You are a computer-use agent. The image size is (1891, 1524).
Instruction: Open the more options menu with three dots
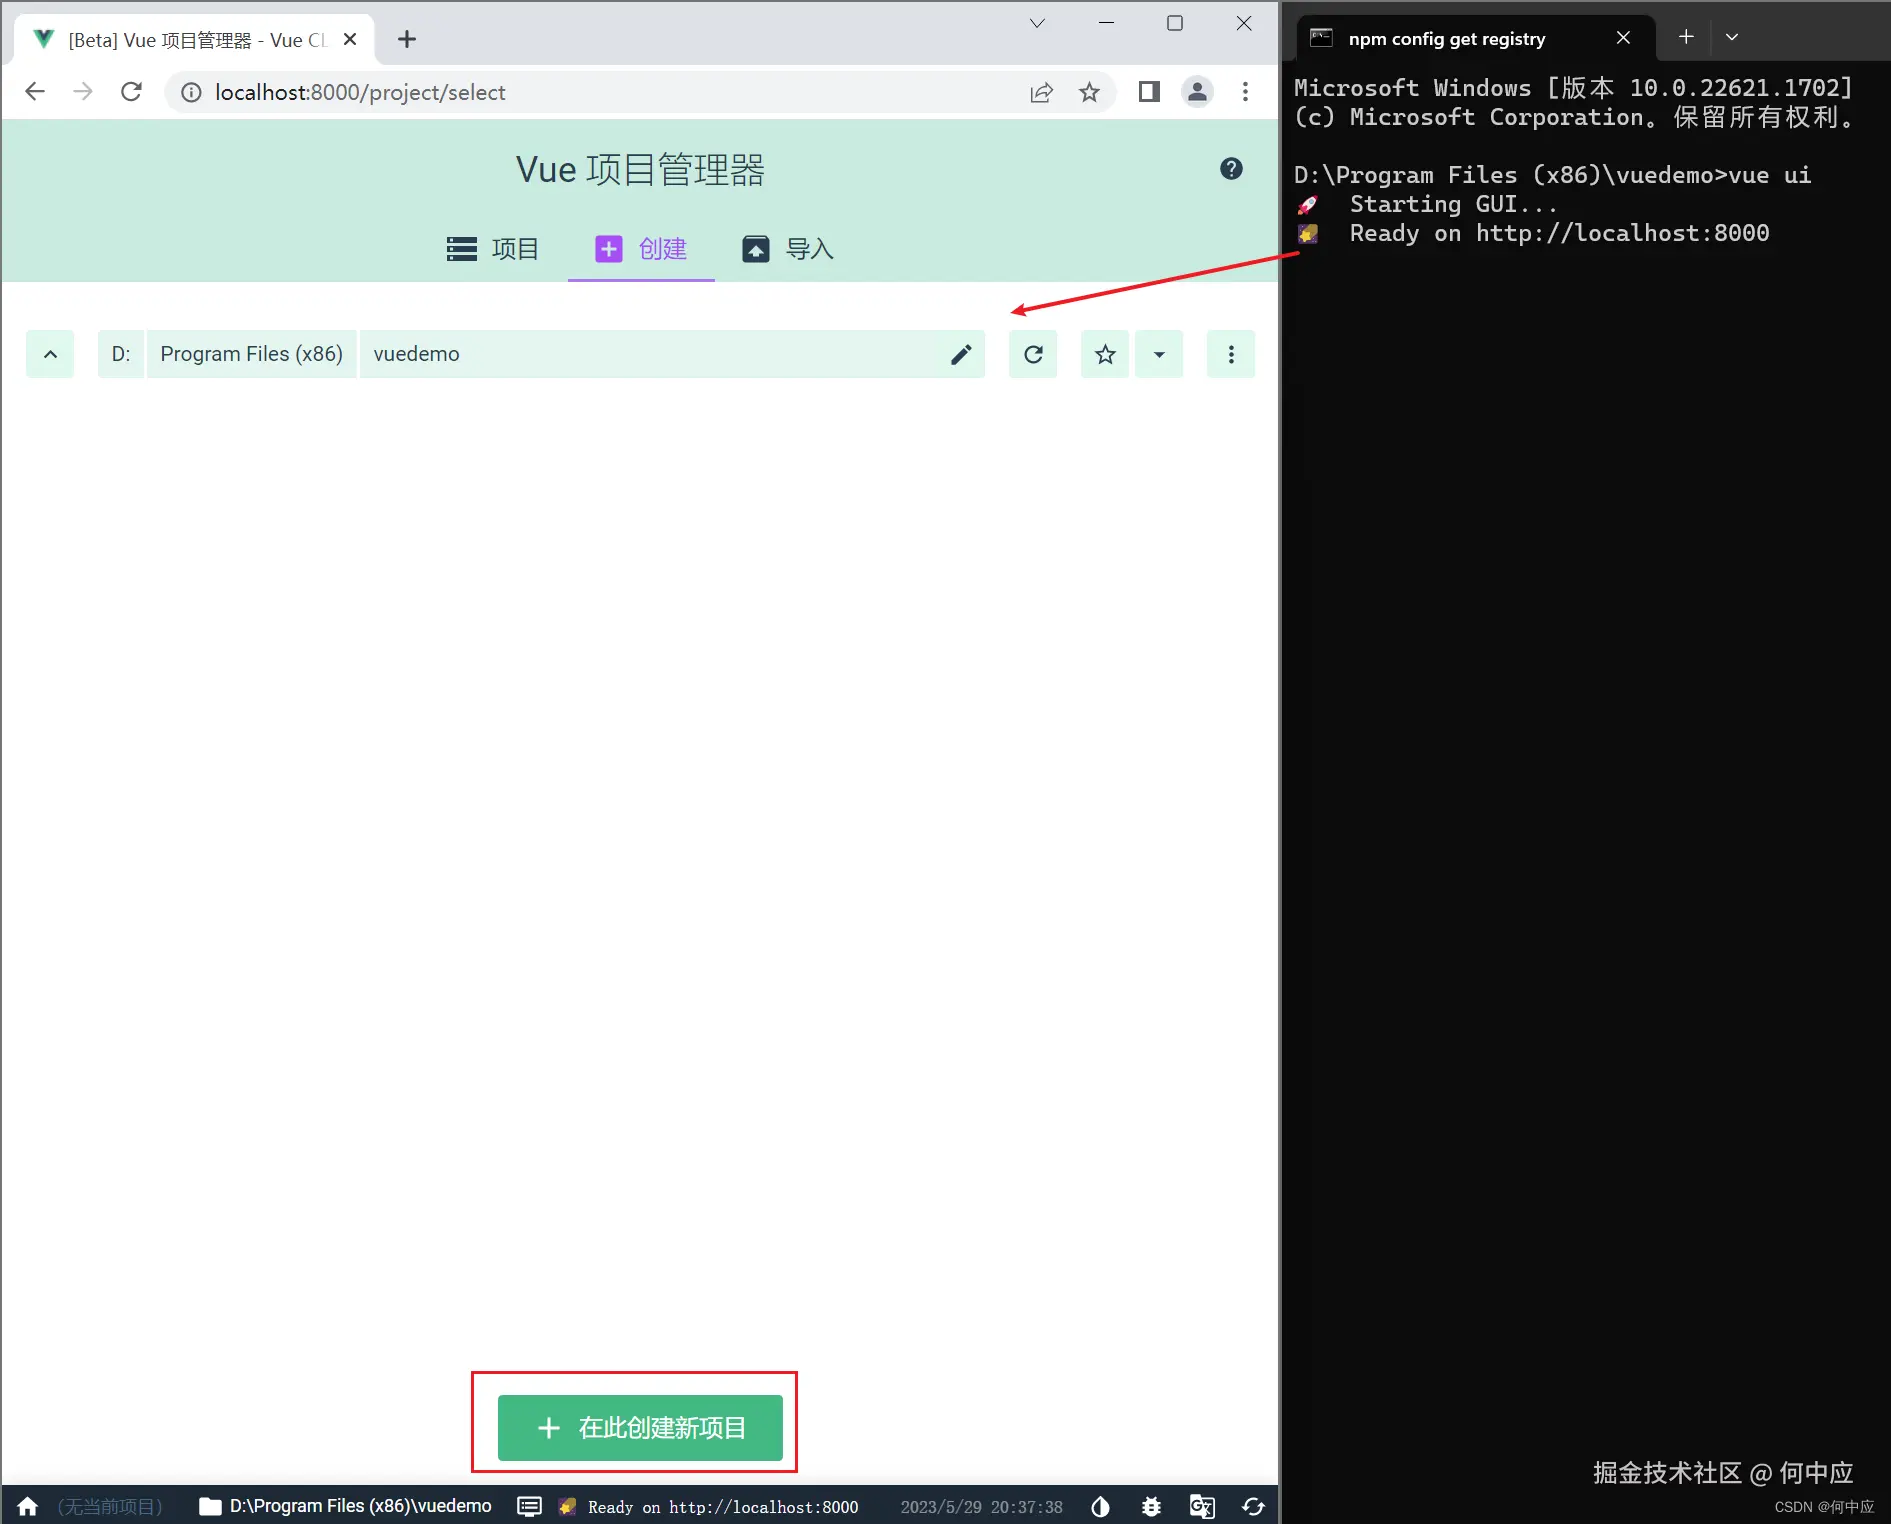tap(1231, 354)
